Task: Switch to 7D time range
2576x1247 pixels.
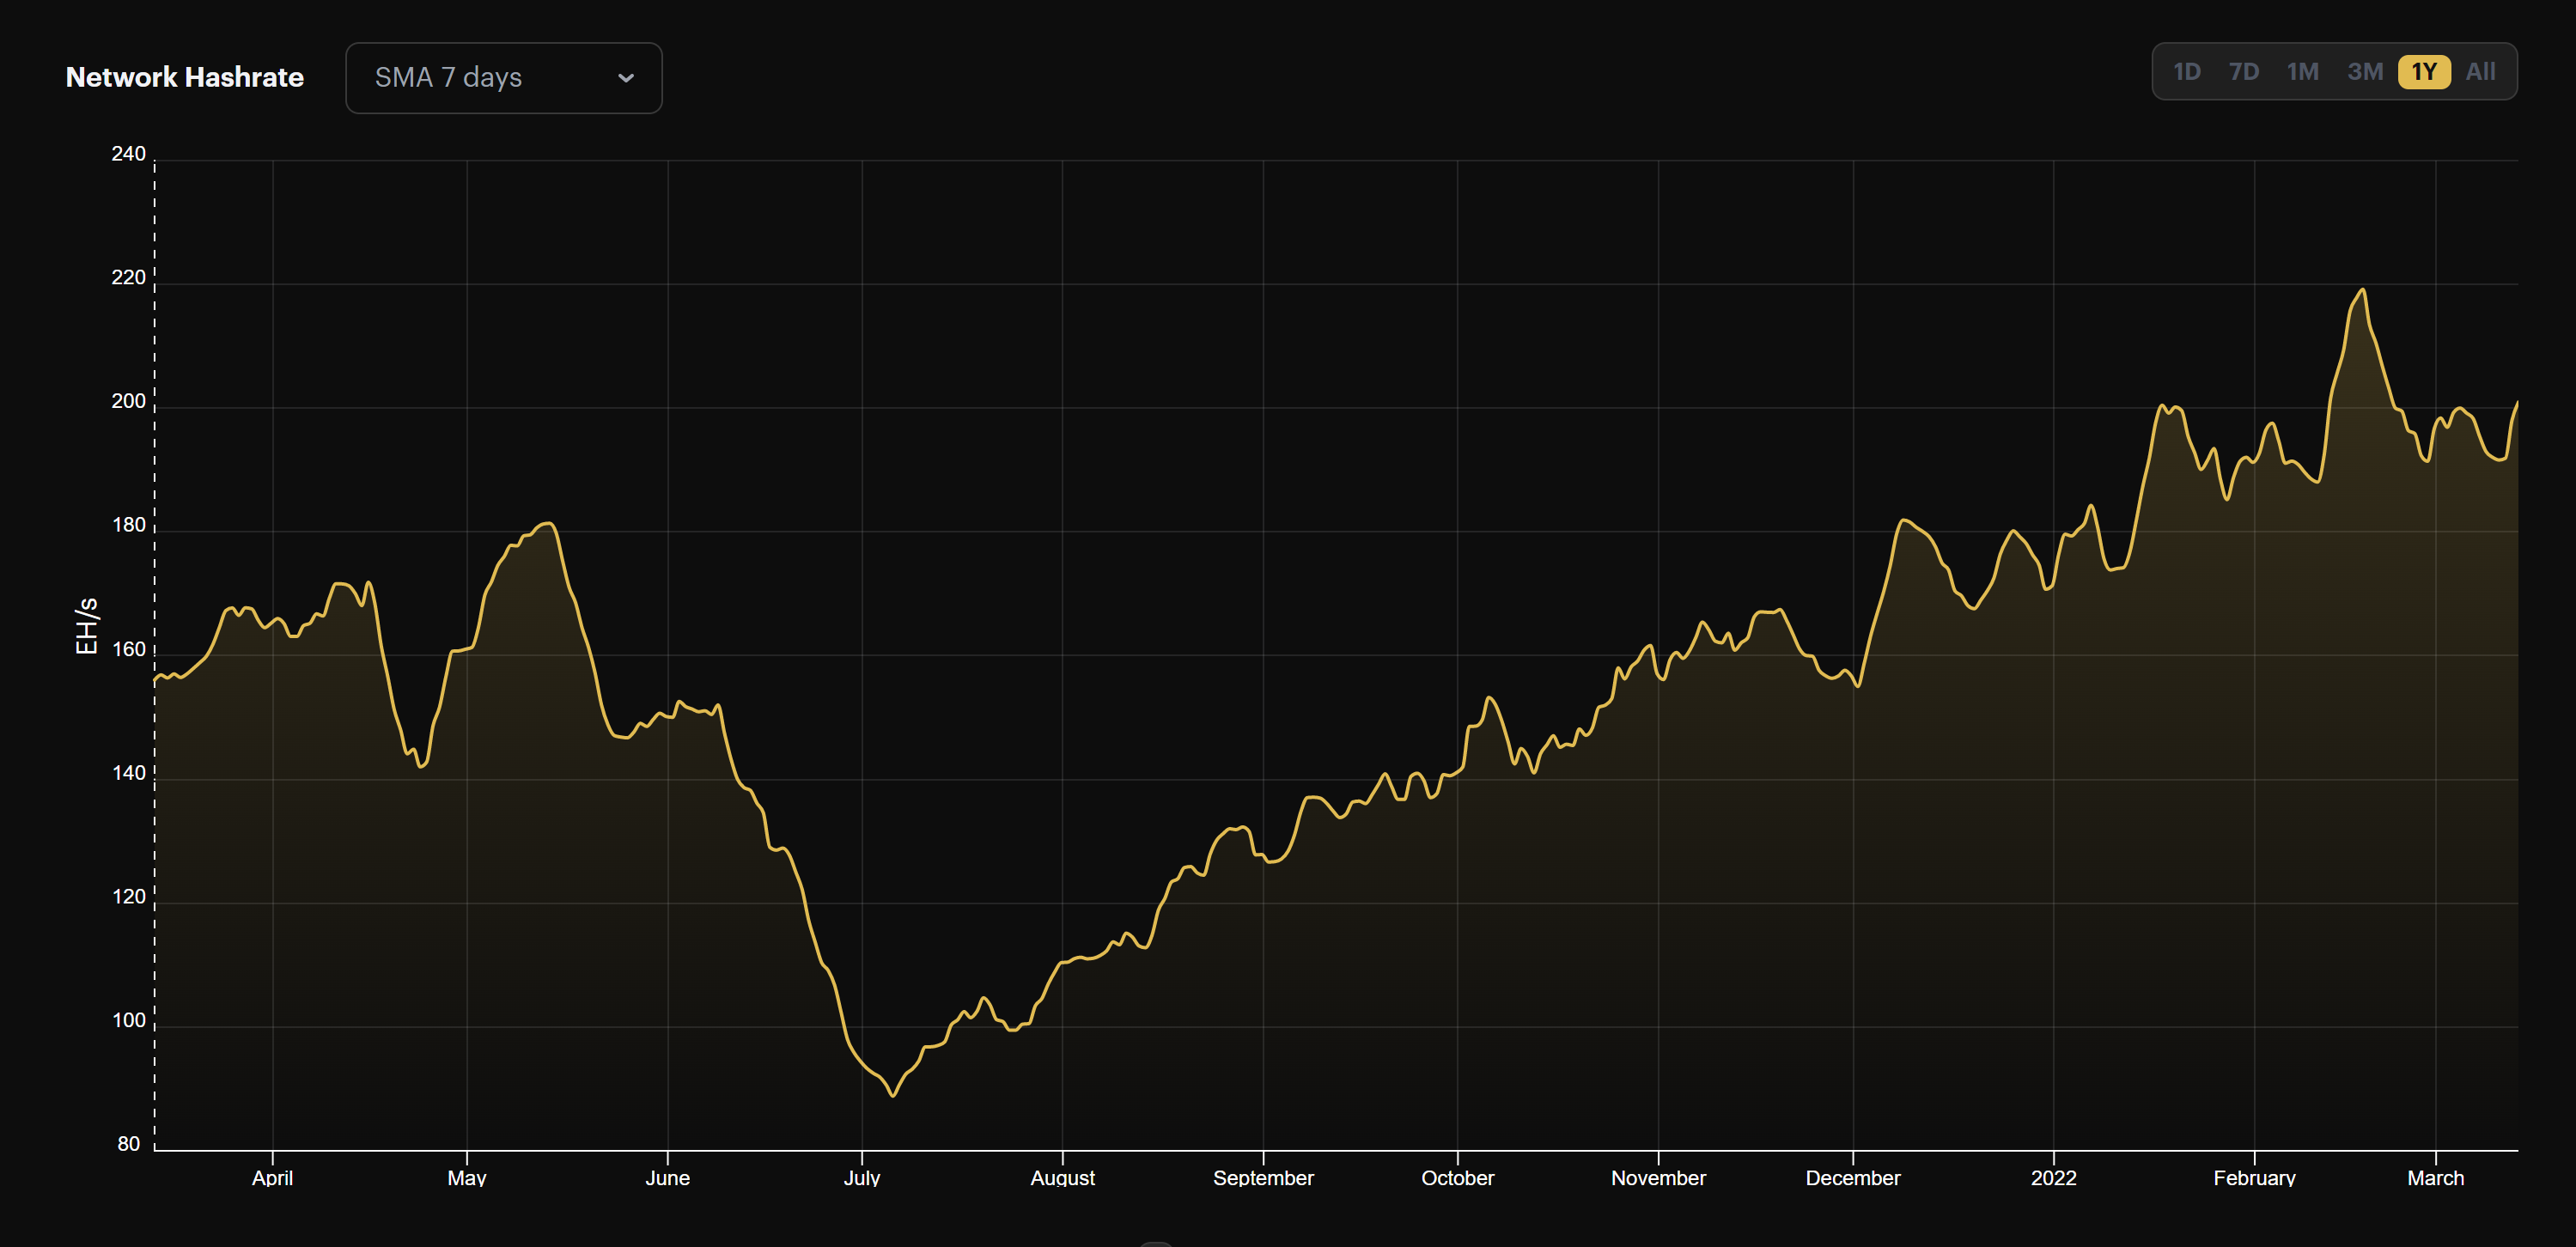Action: point(2243,72)
